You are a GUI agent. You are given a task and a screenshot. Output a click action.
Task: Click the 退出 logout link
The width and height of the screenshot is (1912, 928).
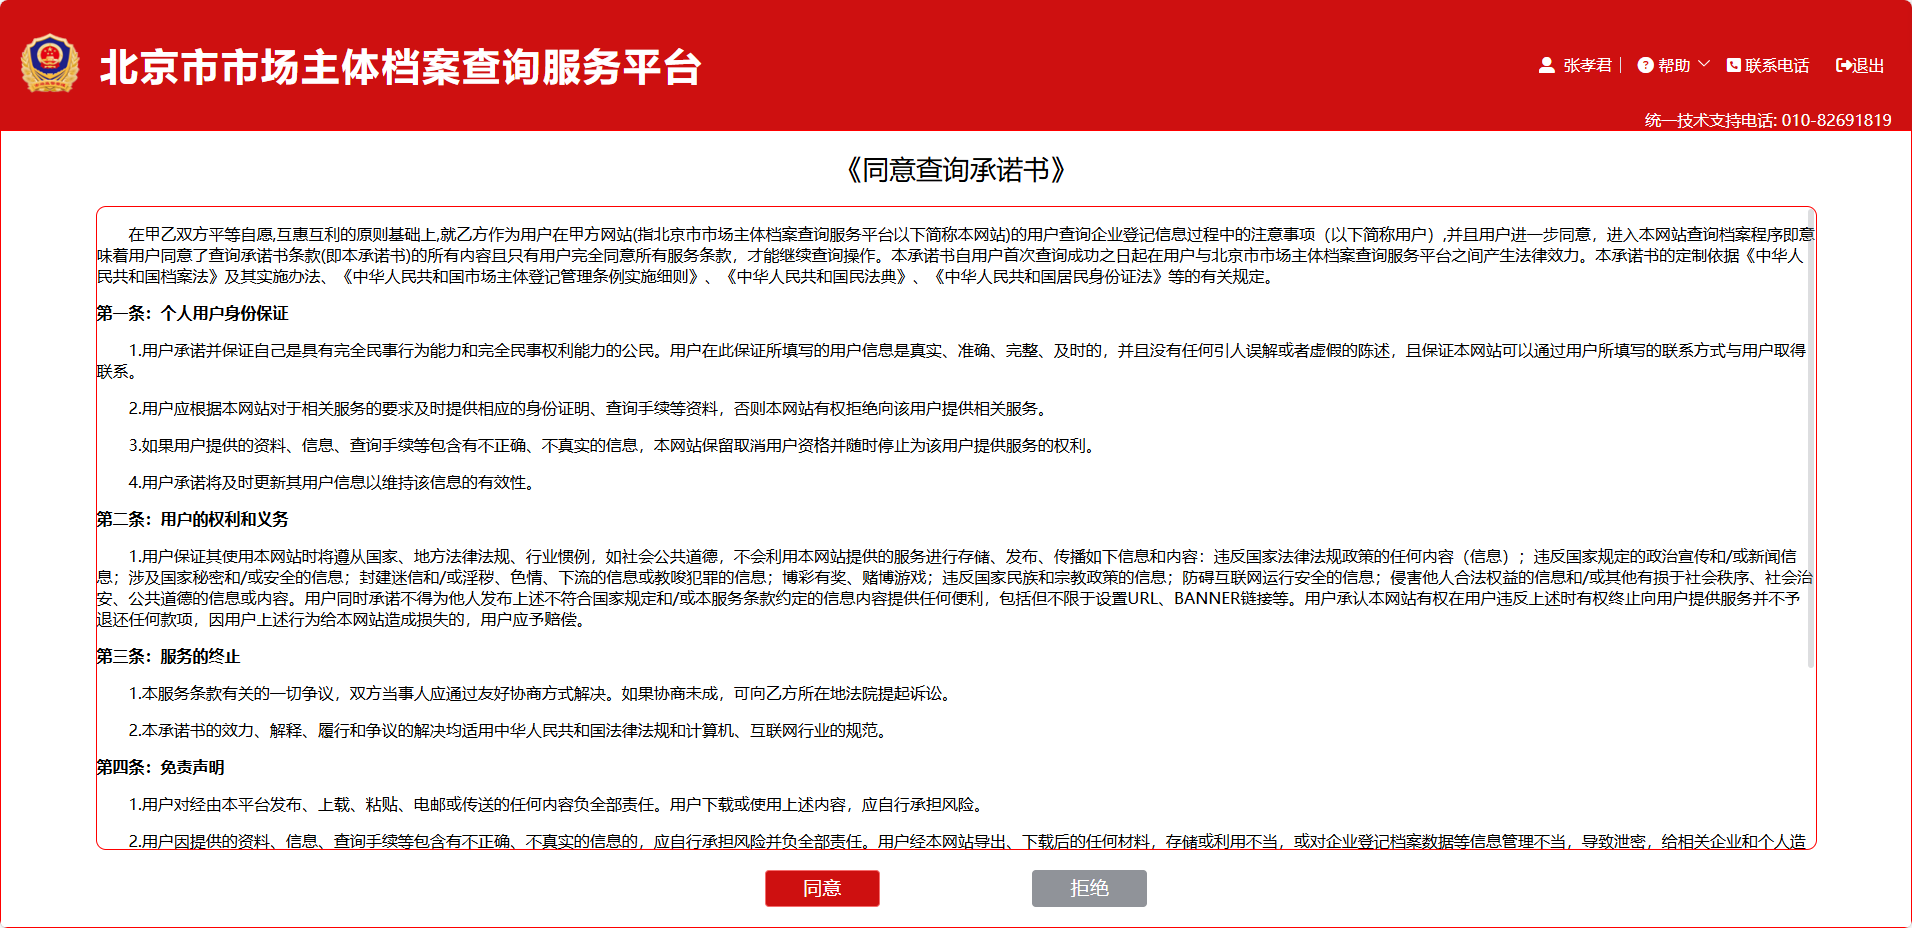tap(1868, 64)
